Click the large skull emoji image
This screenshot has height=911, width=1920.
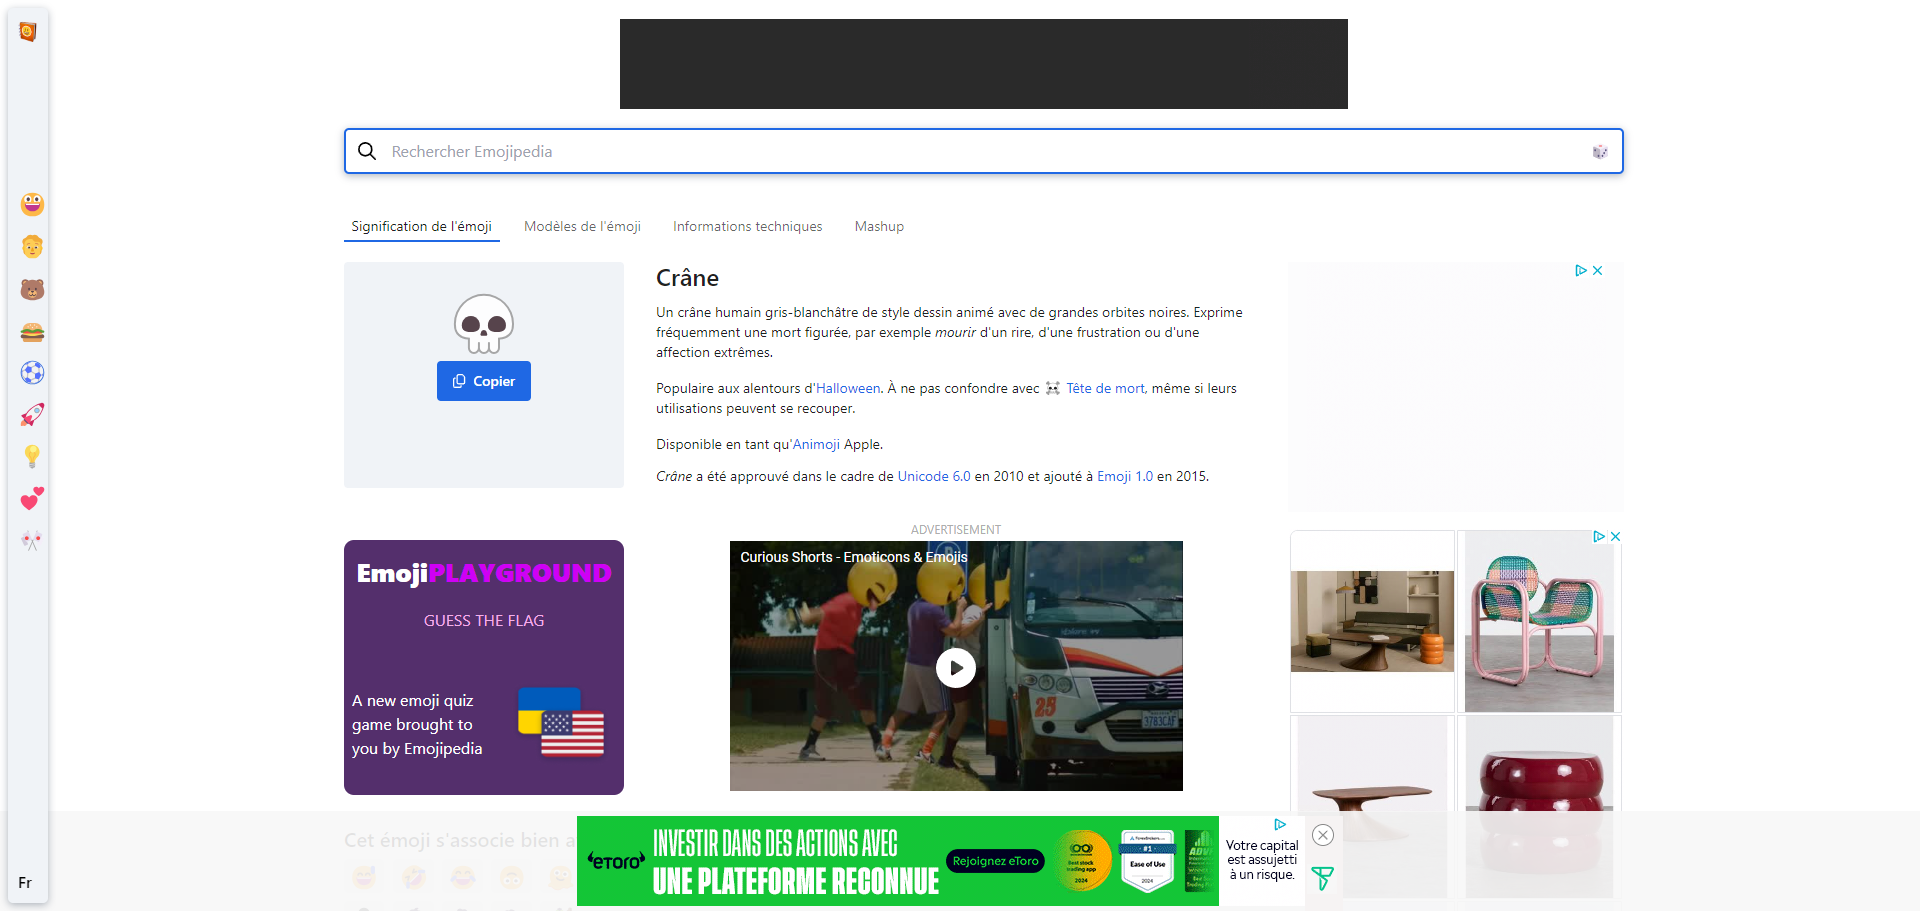coord(484,323)
